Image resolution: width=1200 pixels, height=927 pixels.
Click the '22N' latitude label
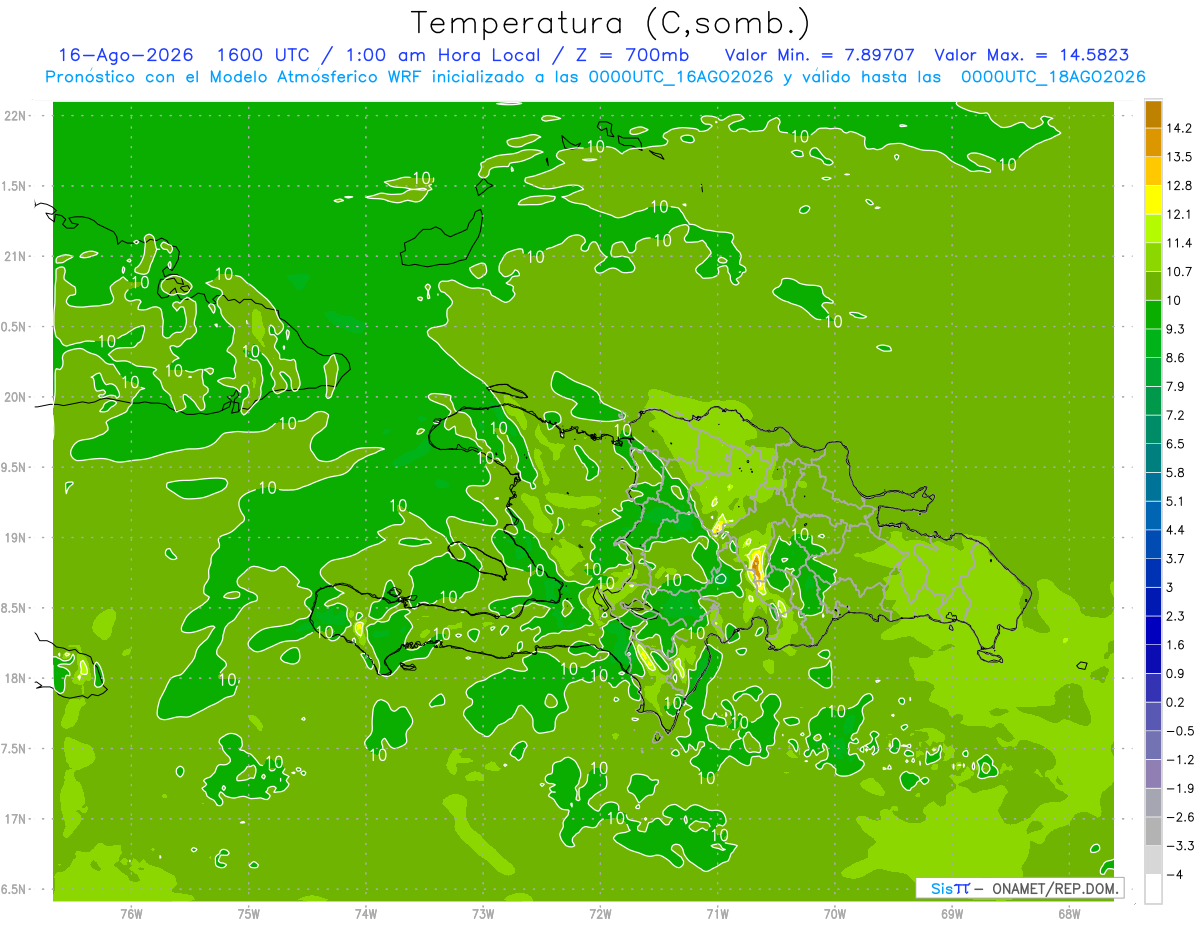16,116
